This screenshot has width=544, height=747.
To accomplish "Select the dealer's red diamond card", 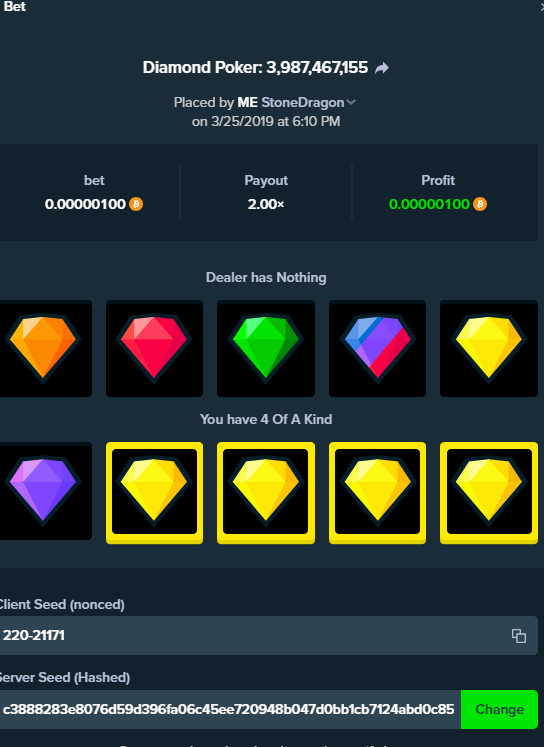I will click(154, 348).
